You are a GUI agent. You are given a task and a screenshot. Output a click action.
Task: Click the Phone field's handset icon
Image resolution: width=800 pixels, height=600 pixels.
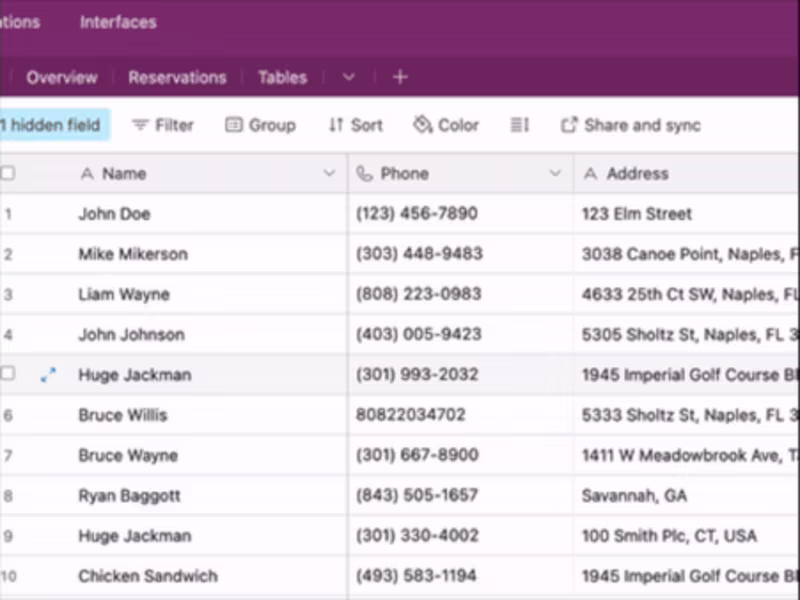364,173
